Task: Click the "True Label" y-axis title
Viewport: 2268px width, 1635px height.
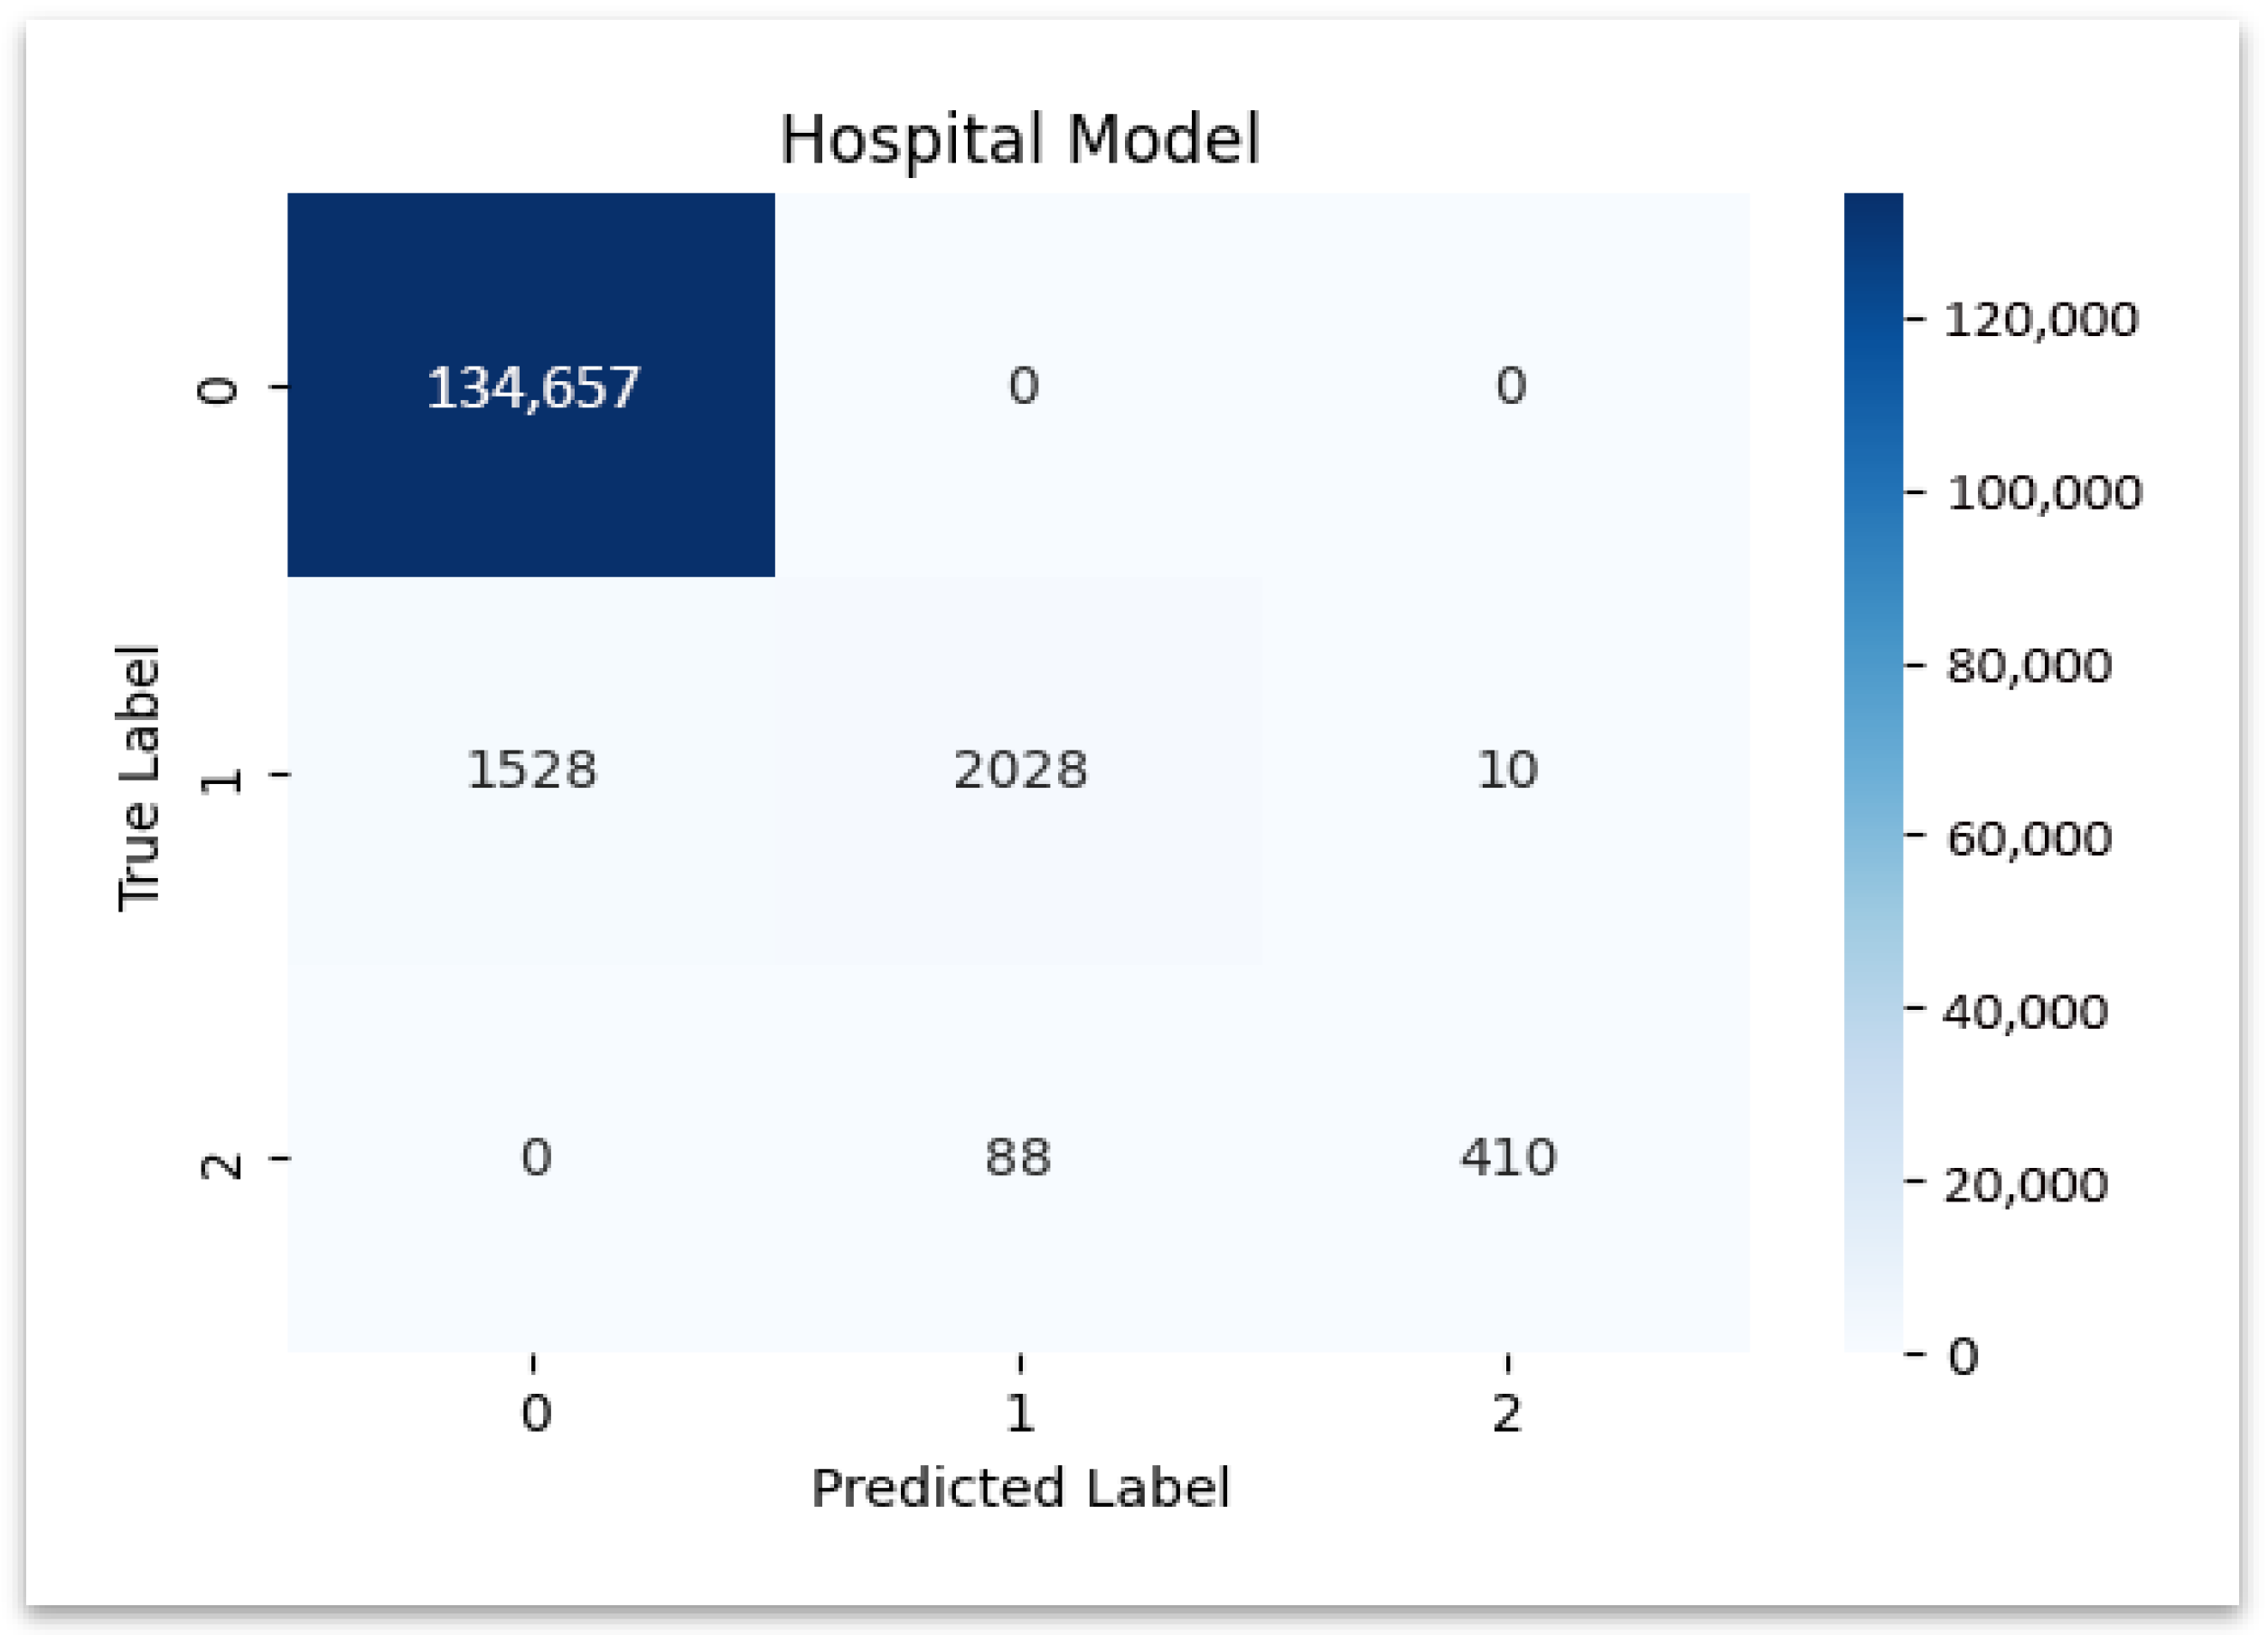Action: (138, 778)
